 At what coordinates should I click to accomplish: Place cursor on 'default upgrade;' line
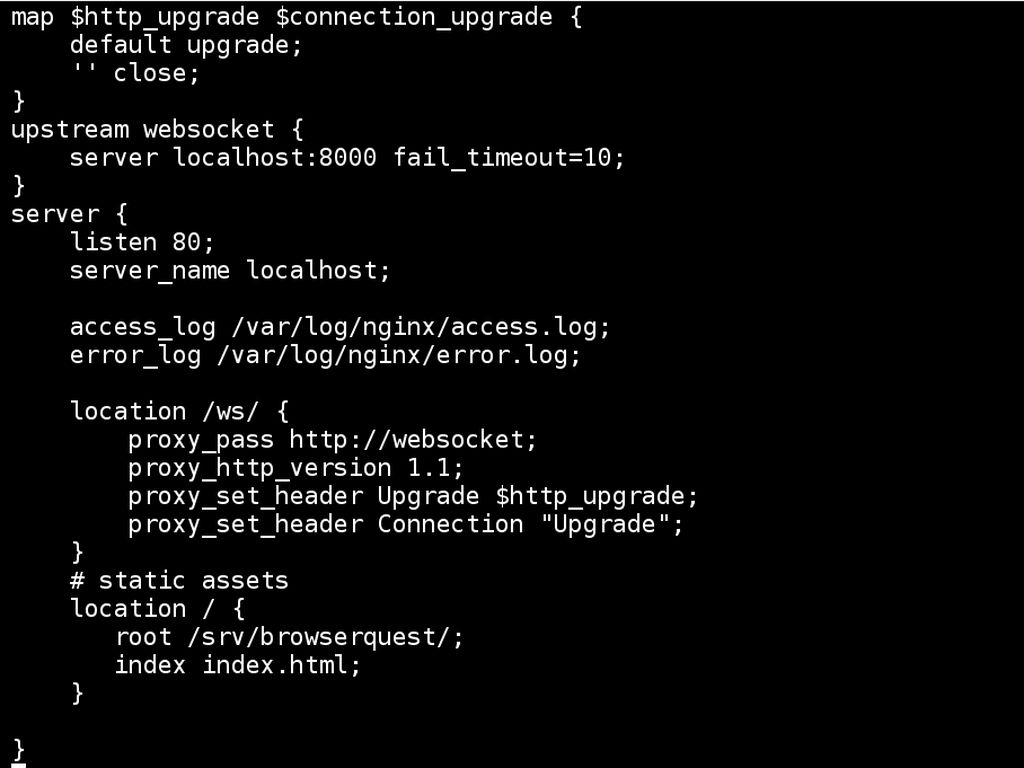(186, 45)
